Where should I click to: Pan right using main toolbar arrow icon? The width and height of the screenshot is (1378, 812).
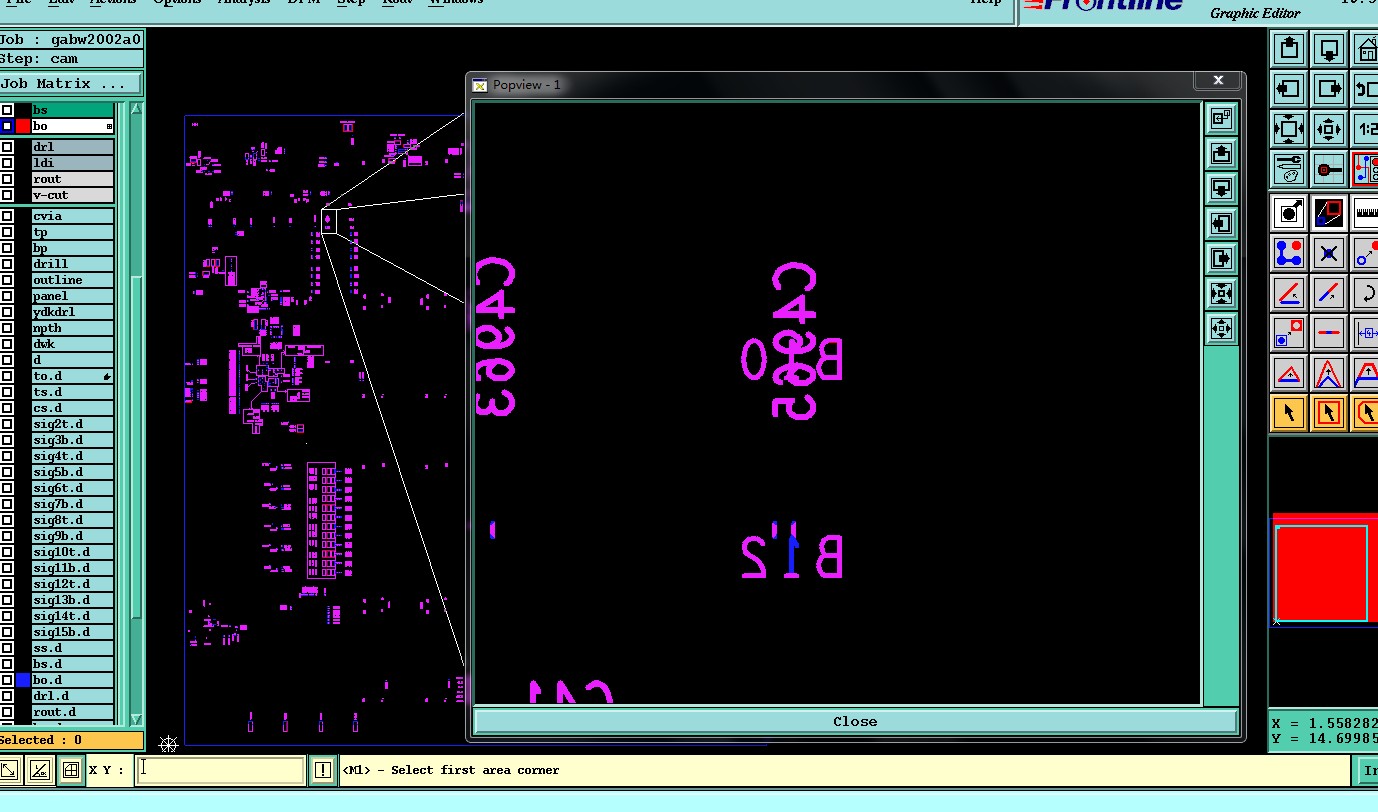tap(1329, 88)
